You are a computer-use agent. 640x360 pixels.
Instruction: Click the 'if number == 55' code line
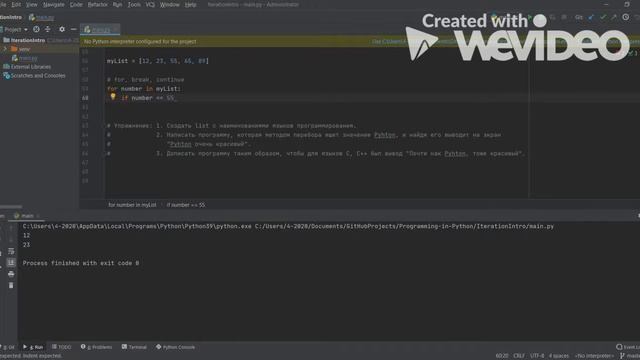148,98
